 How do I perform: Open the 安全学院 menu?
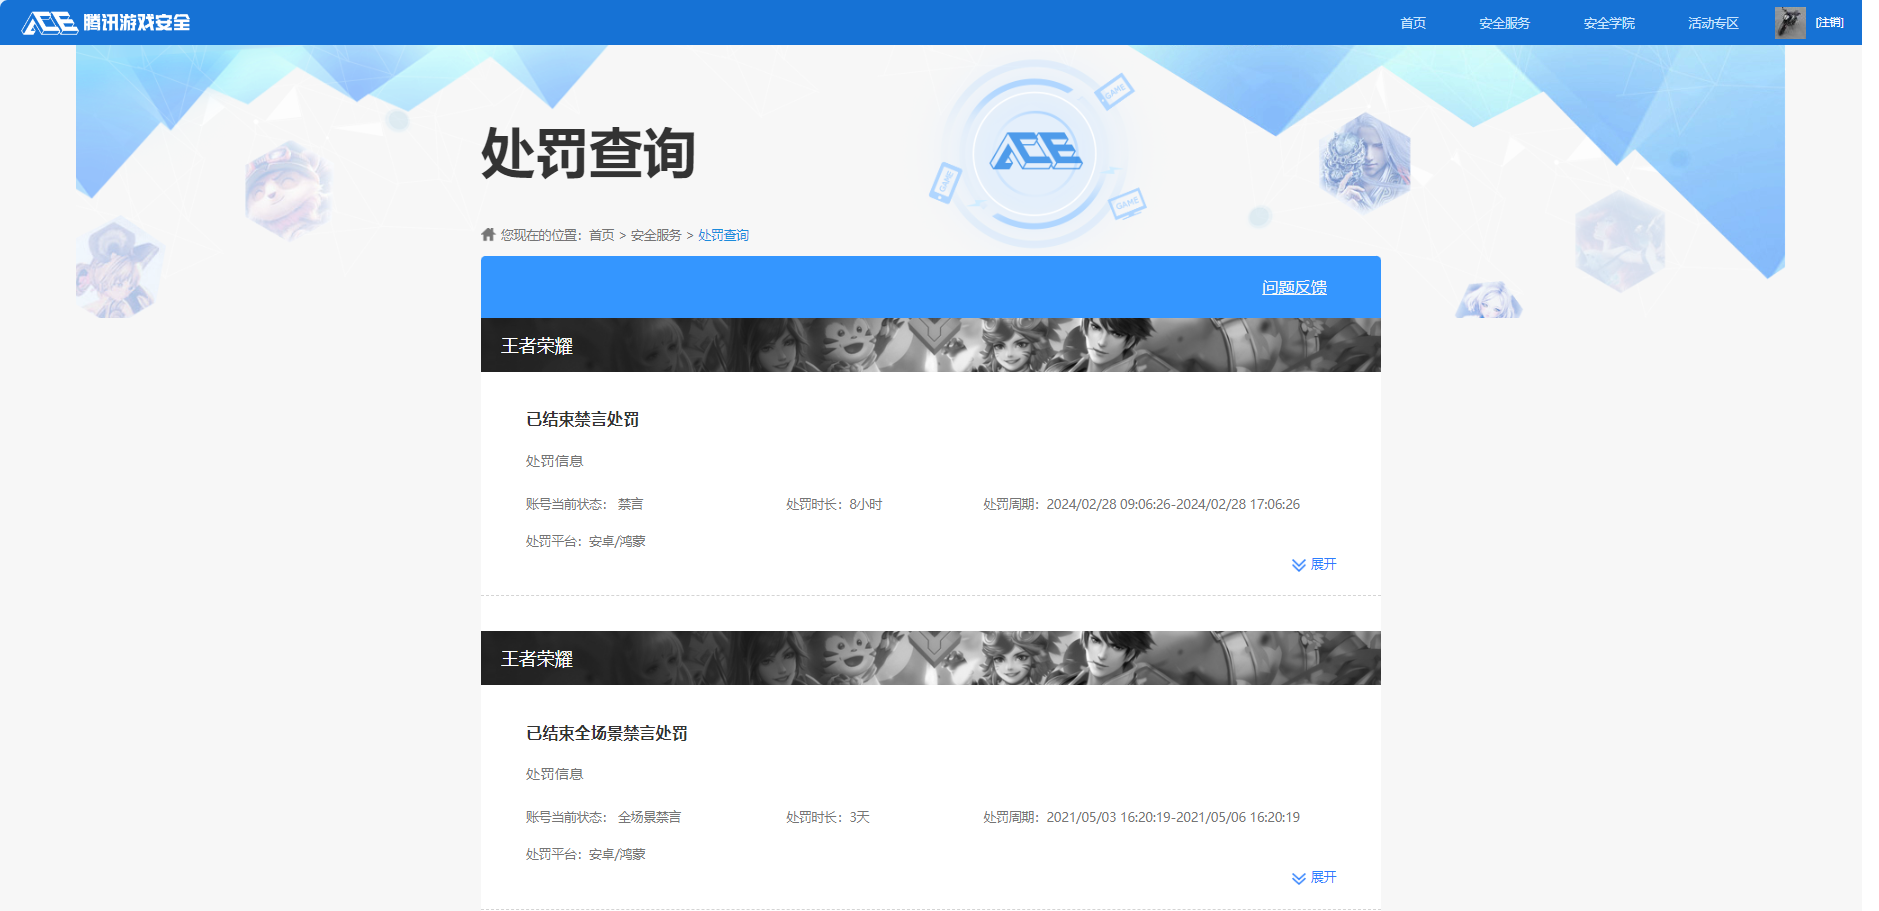1609,23
